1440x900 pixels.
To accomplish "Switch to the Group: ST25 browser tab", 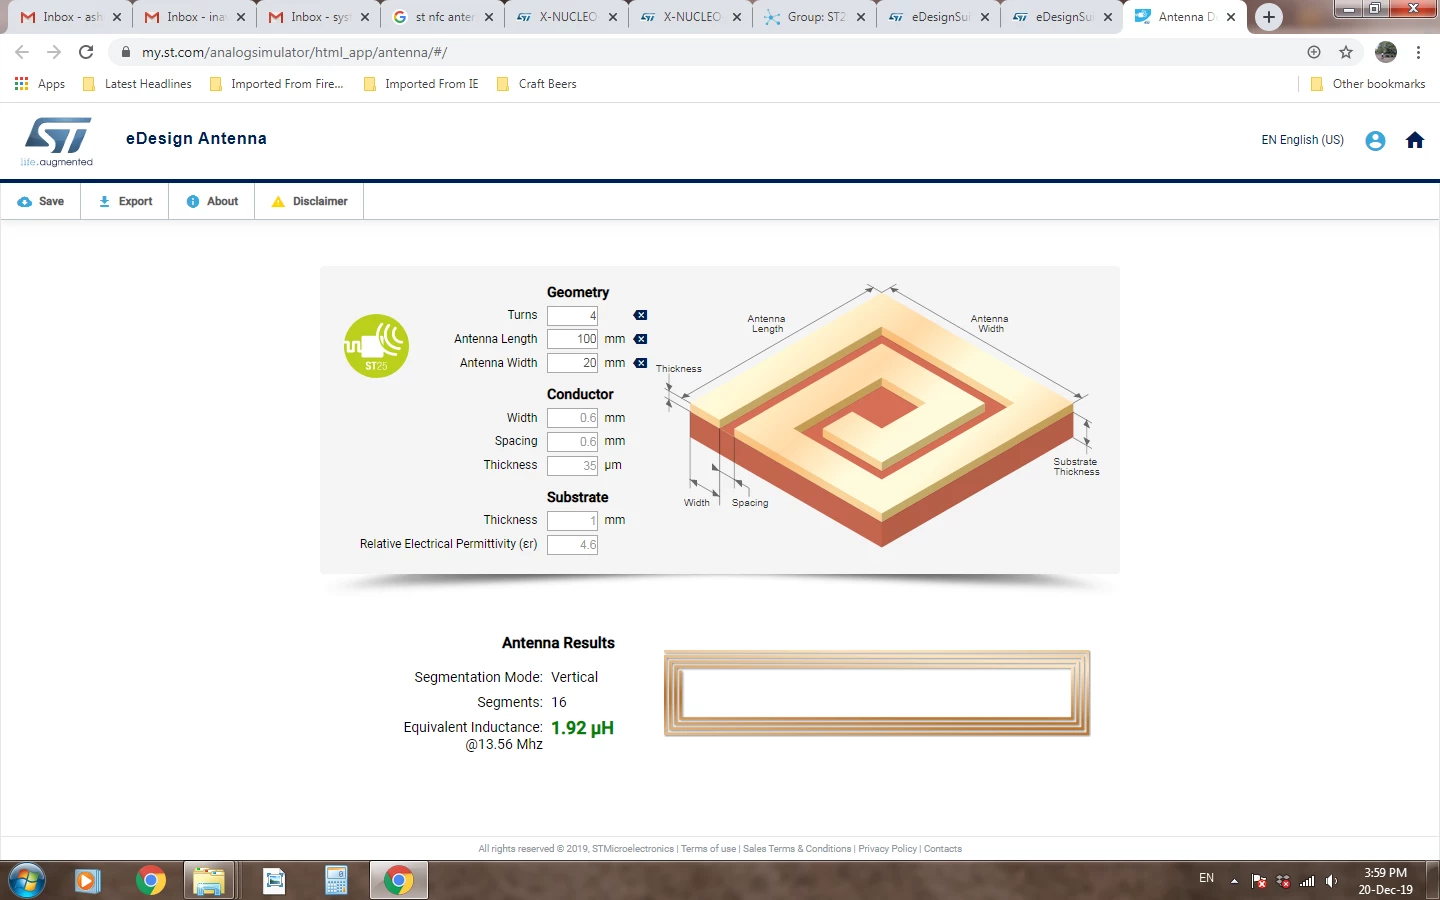I will click(815, 17).
